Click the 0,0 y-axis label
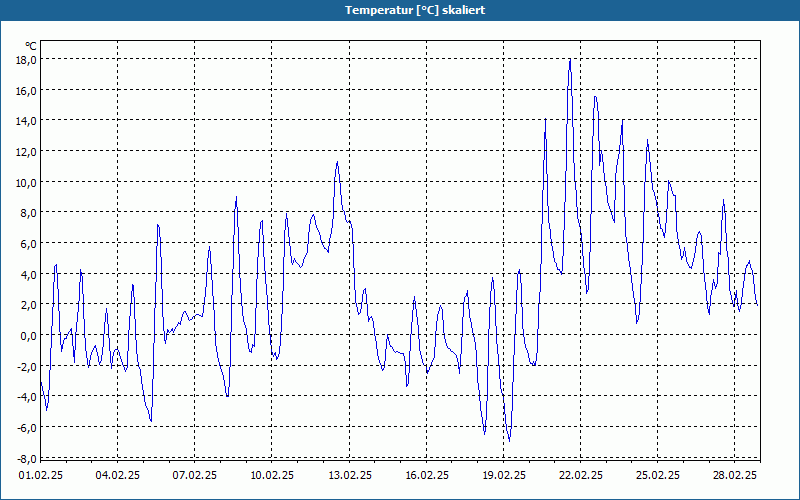 pos(29,335)
